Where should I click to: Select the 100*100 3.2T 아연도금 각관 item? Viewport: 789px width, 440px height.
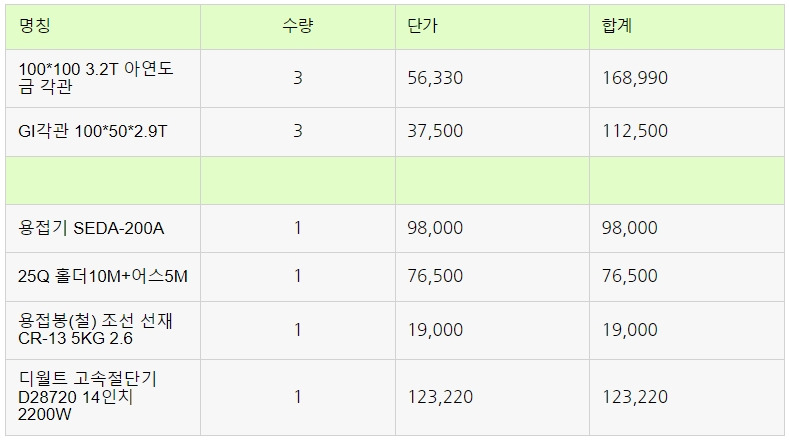click(96, 78)
